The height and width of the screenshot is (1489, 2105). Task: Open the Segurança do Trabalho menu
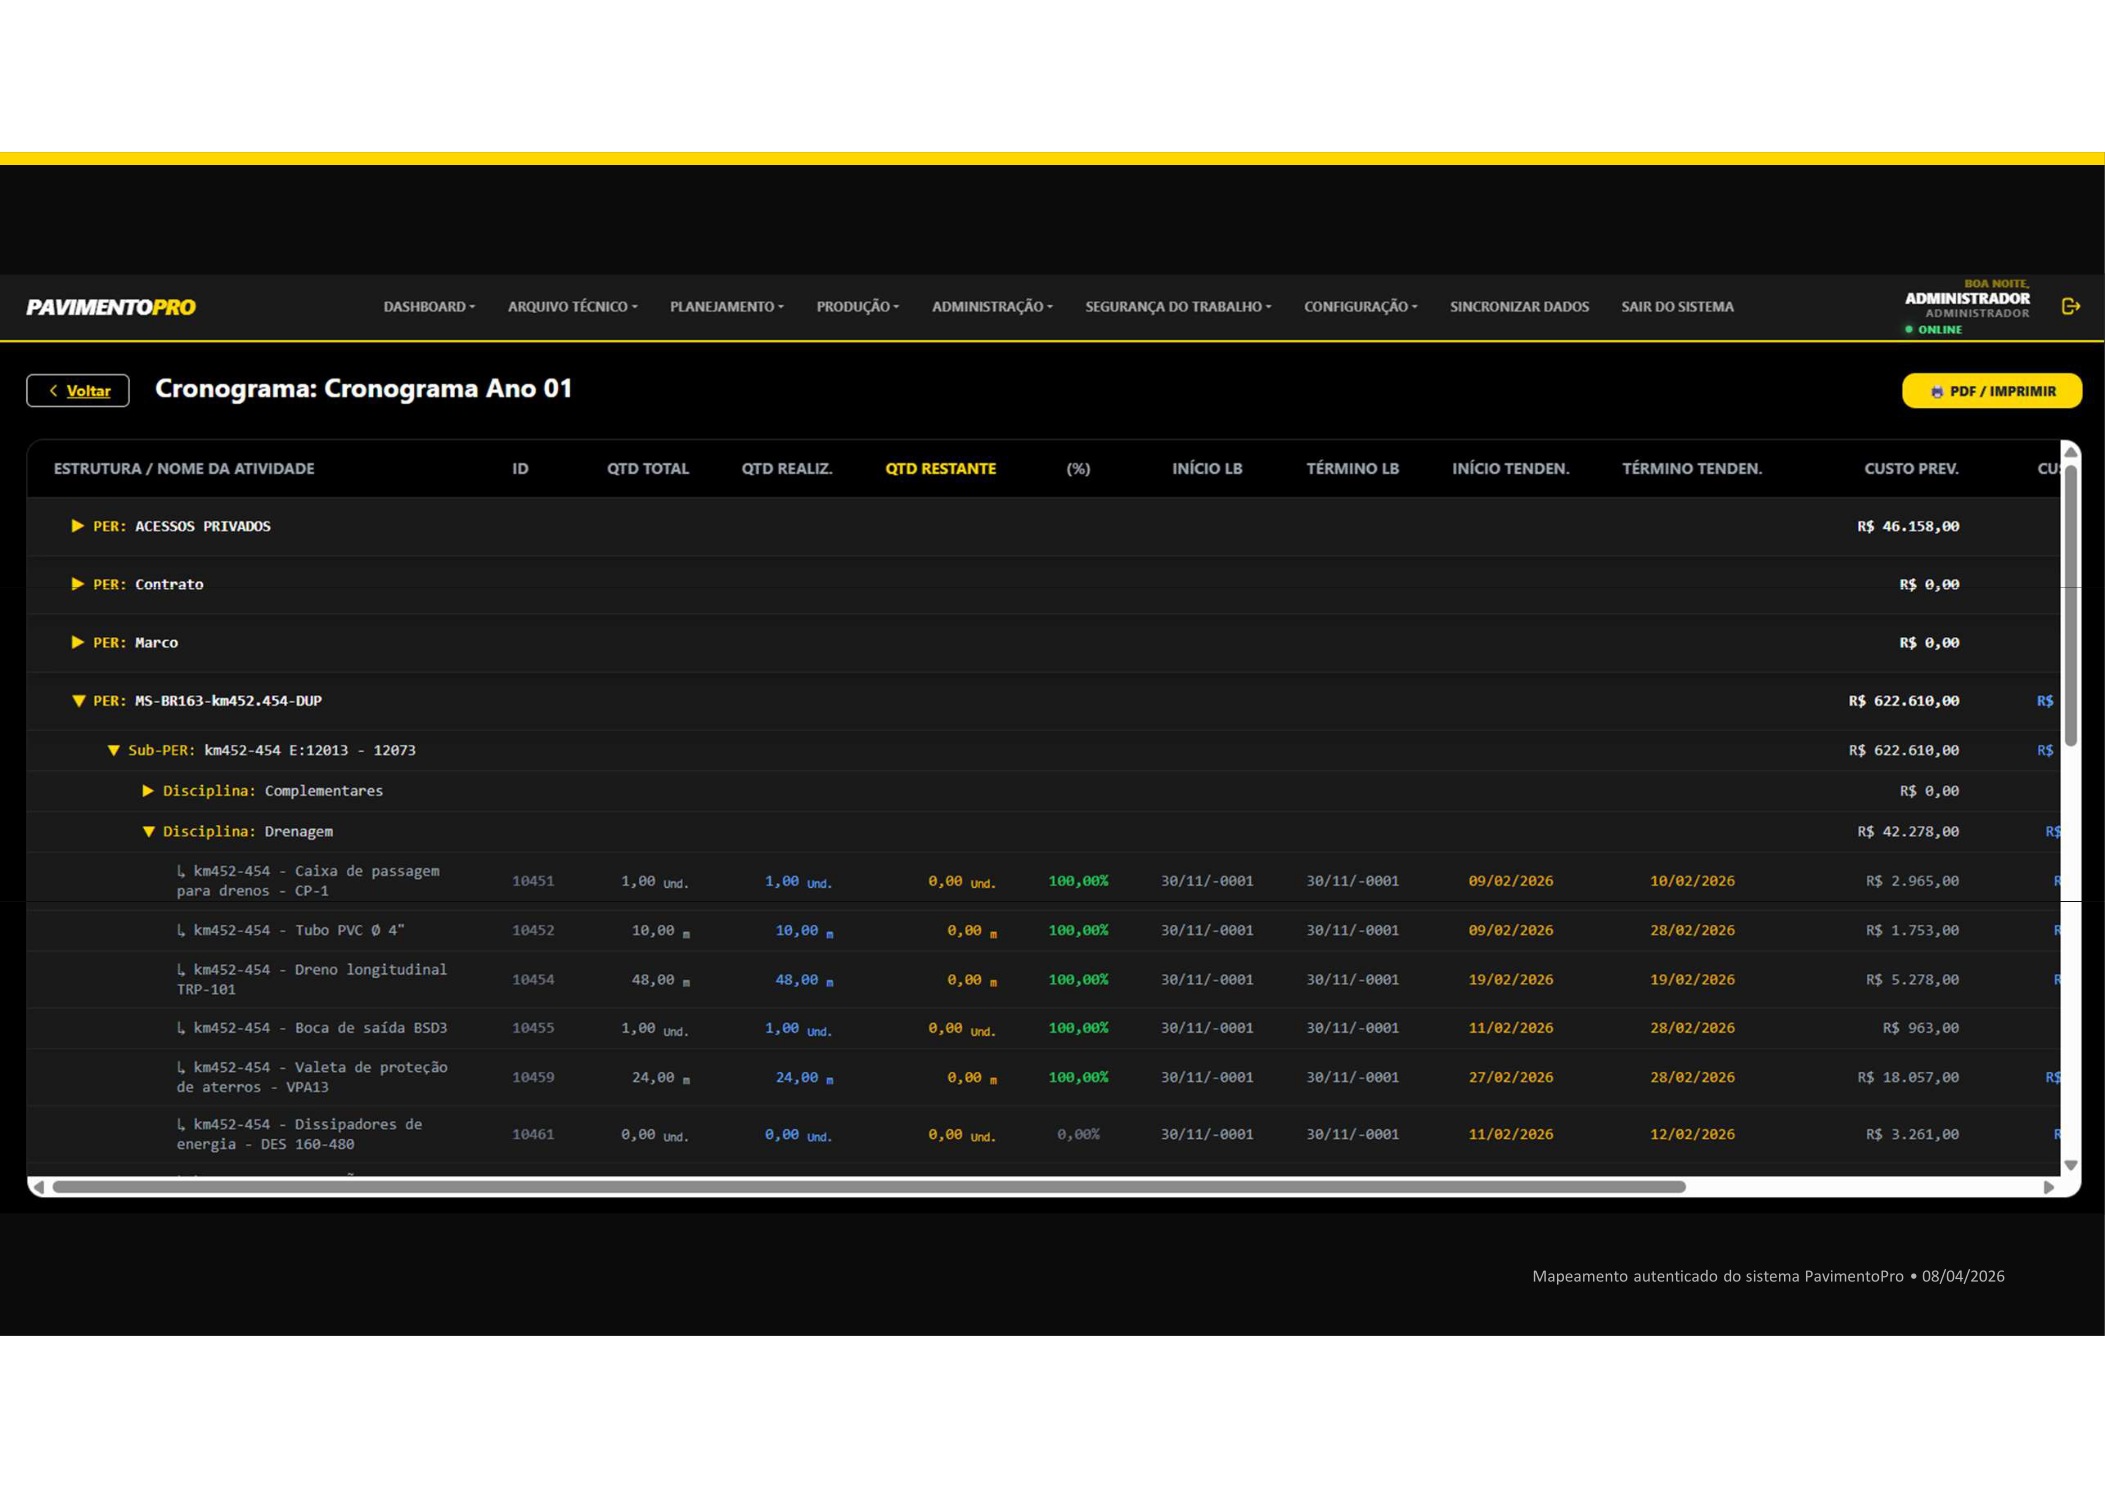[x=1178, y=307]
